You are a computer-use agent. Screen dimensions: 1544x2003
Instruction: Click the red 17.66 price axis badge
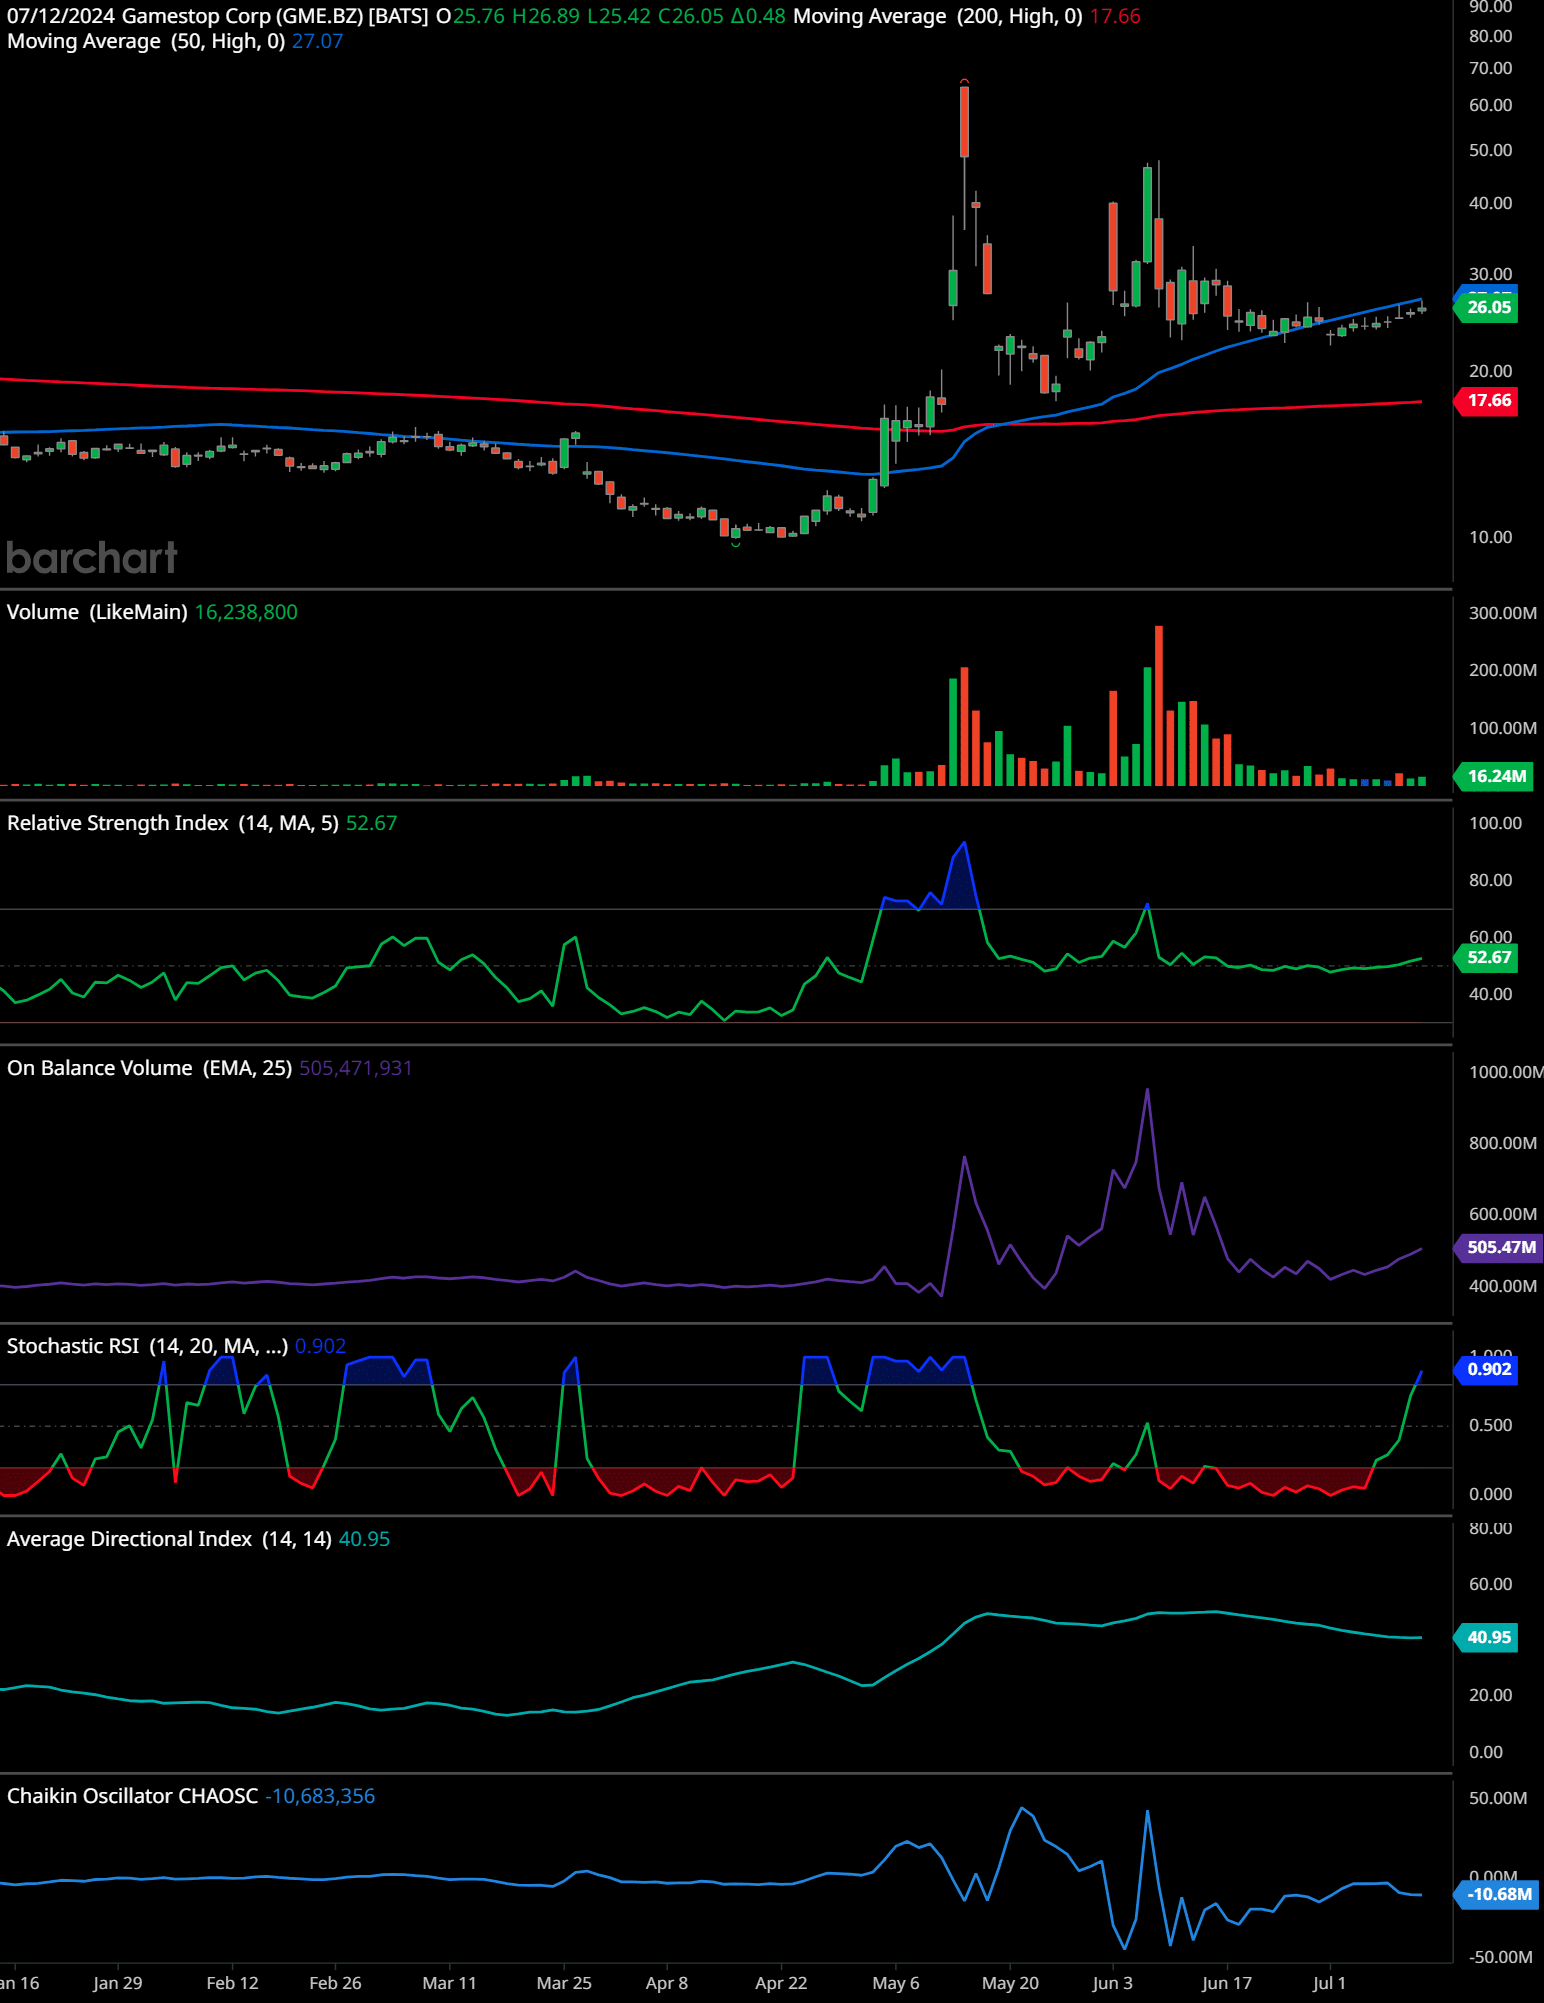coord(1487,401)
